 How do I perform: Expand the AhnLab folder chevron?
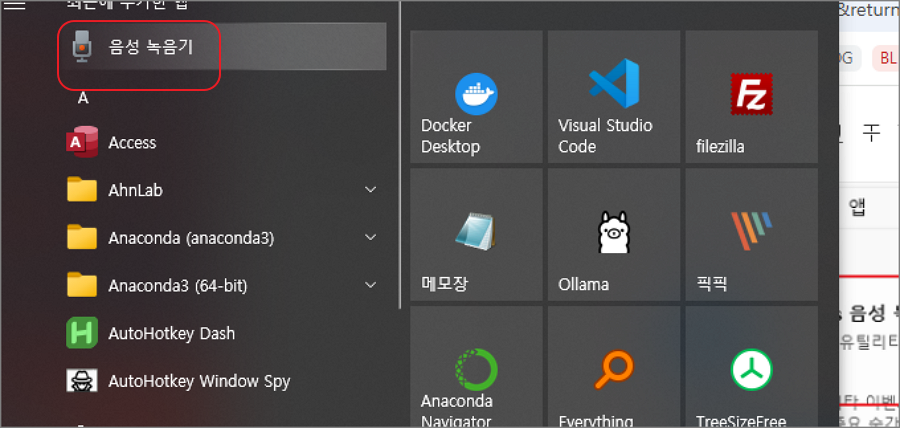pos(371,189)
